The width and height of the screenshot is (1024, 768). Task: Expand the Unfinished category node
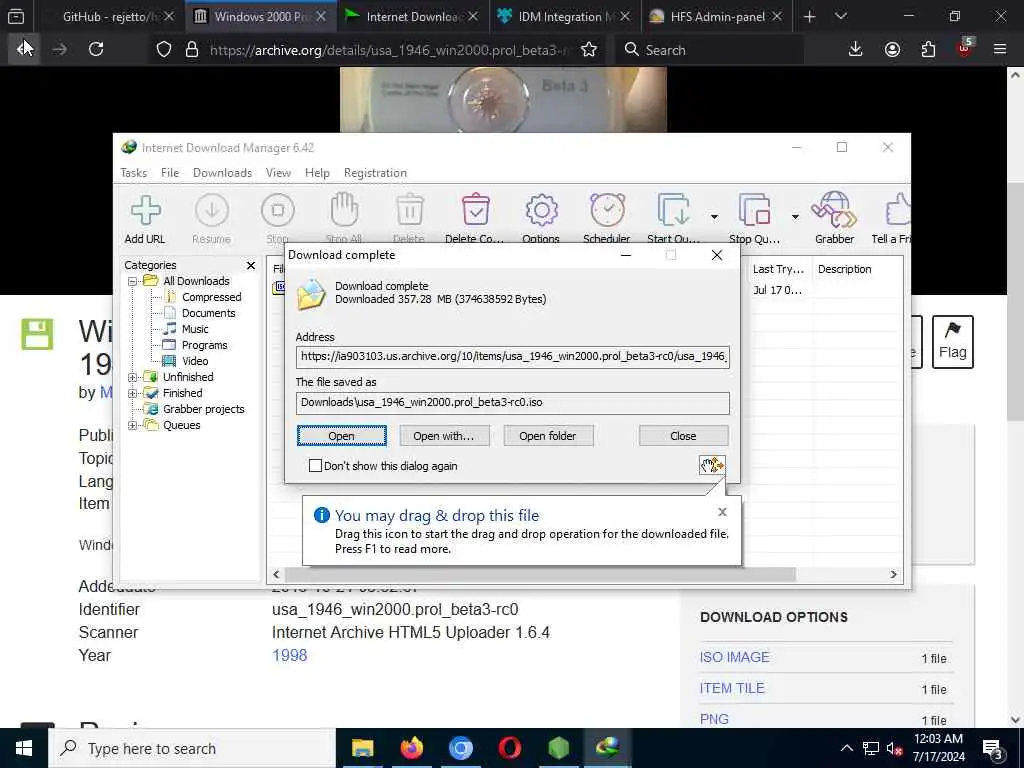click(132, 377)
